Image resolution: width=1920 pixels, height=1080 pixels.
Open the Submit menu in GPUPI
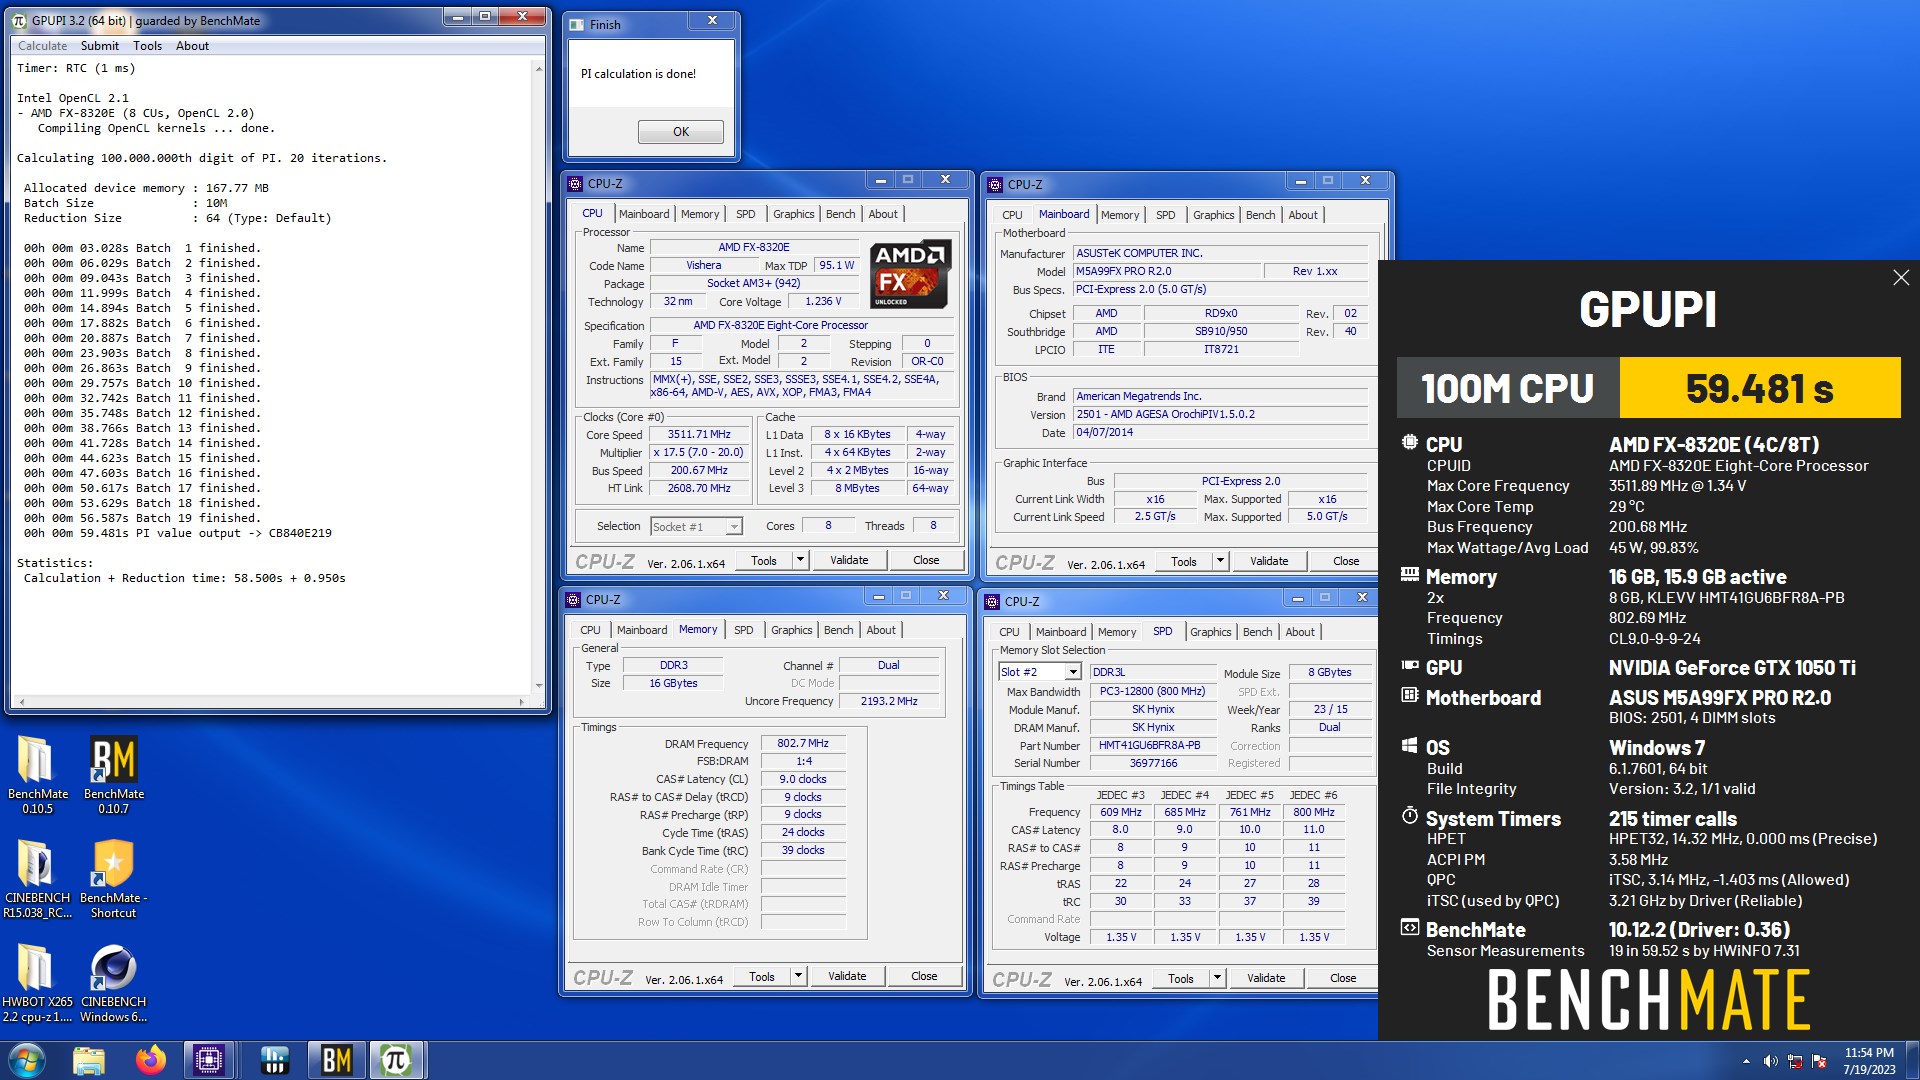100,46
